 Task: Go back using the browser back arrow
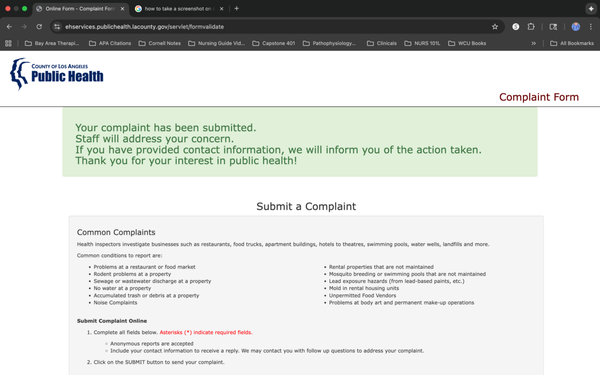click(9, 27)
